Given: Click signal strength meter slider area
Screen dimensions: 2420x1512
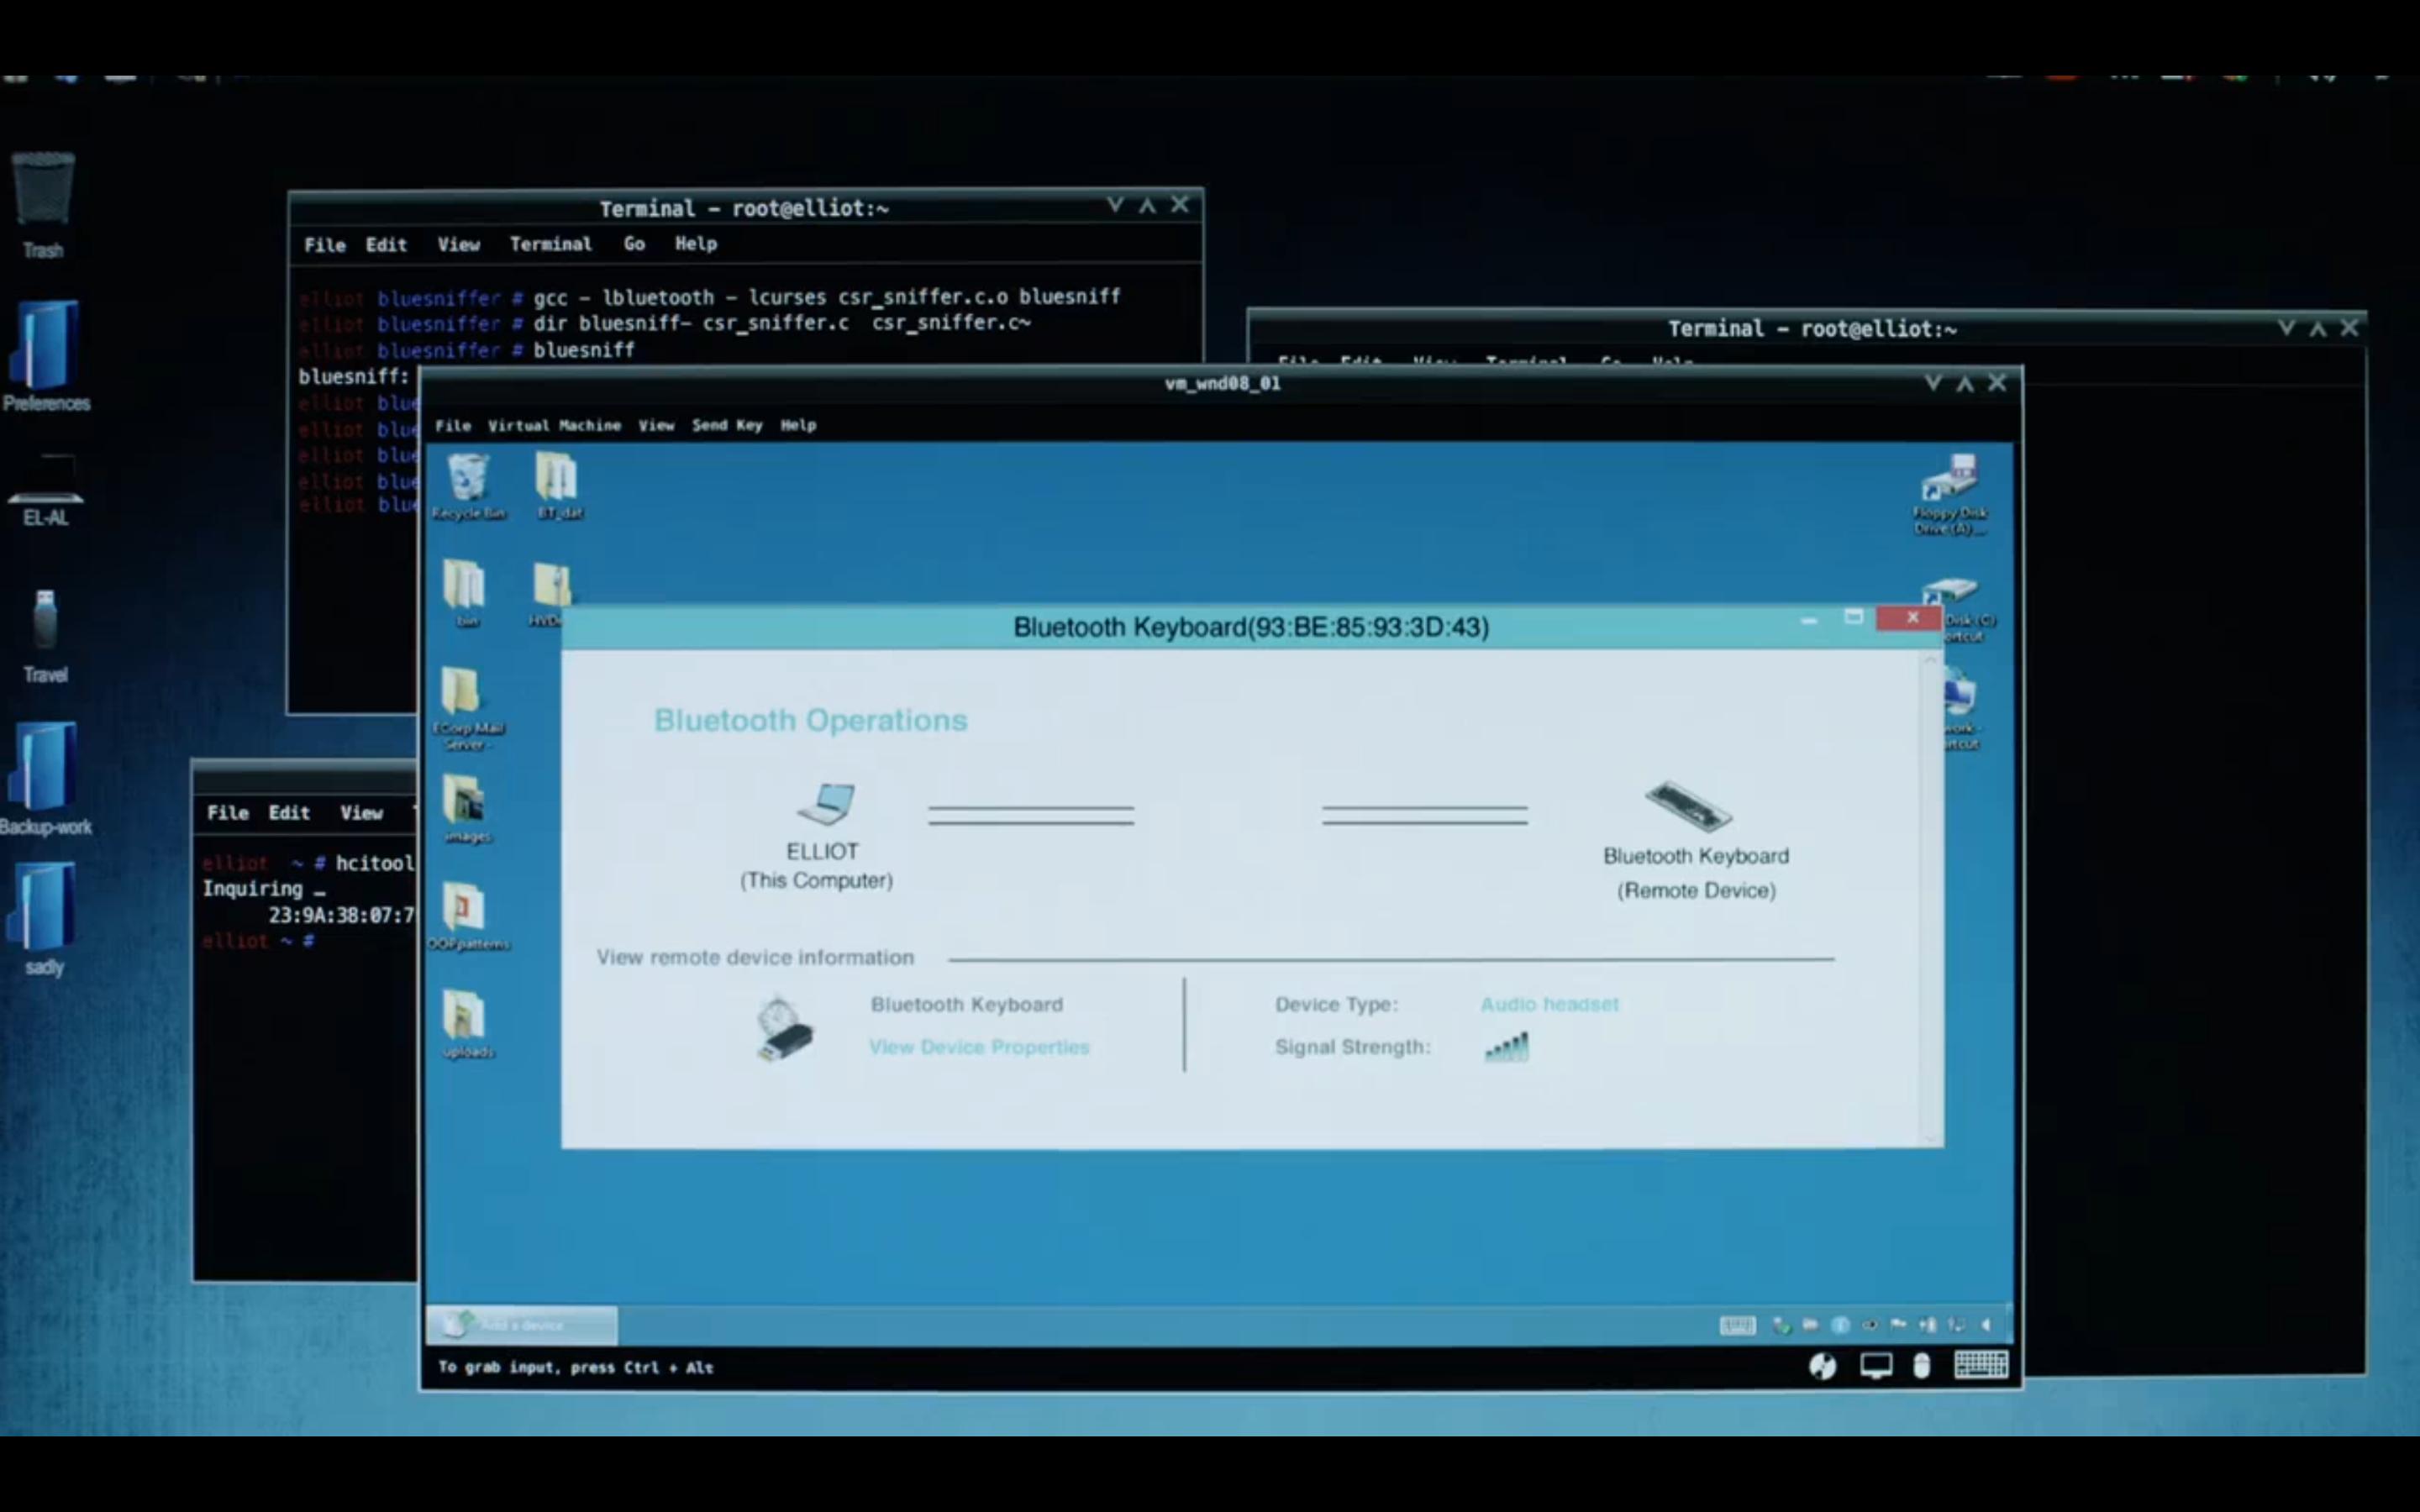Looking at the screenshot, I should pyautogui.click(x=1505, y=1045).
